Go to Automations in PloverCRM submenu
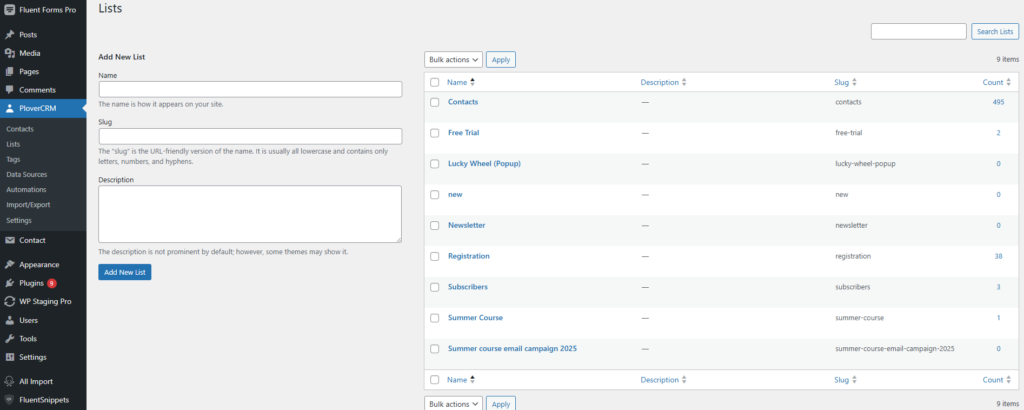This screenshot has height=410, width=1024. point(26,189)
